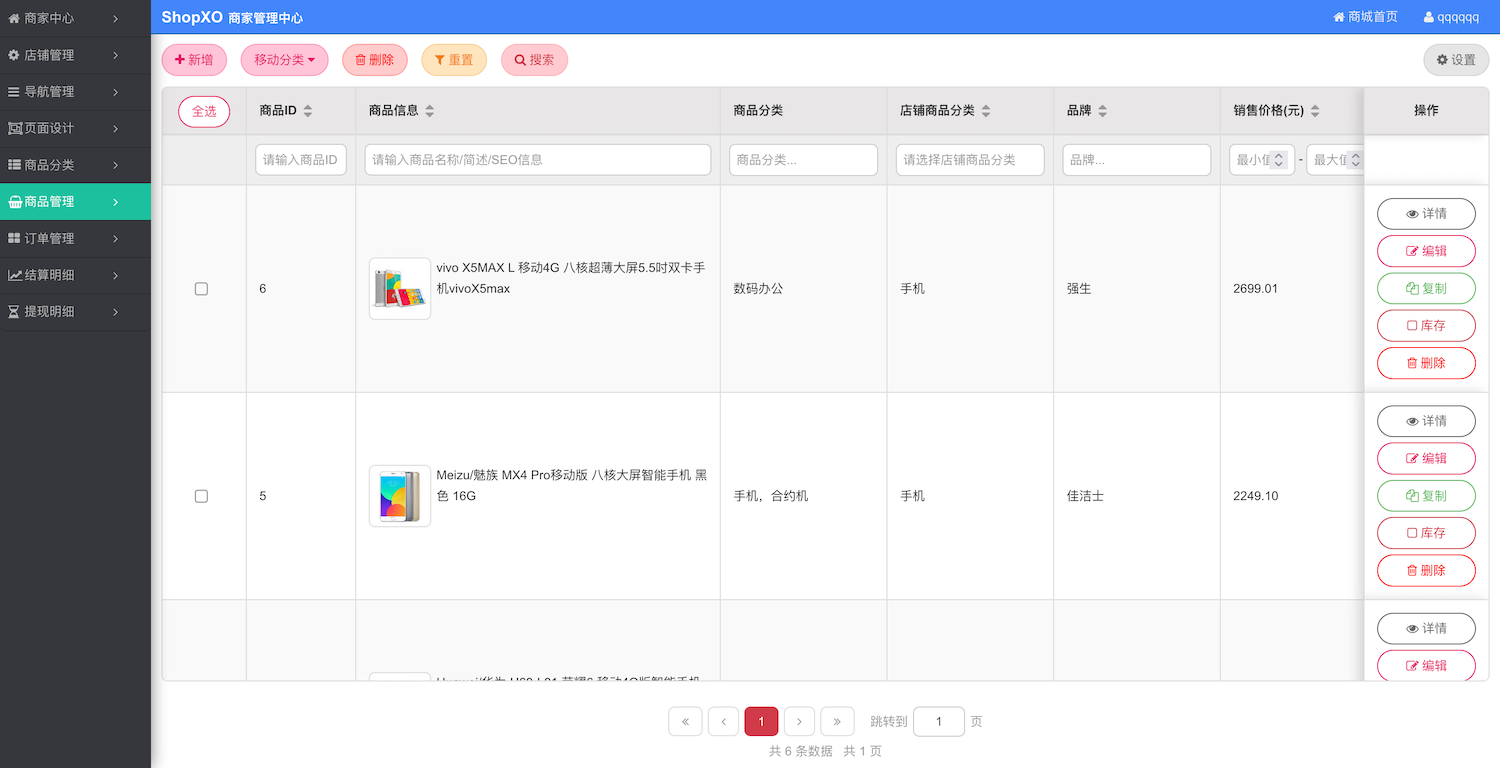
Task: Toggle the 全选 select-all button
Action: click(x=204, y=111)
